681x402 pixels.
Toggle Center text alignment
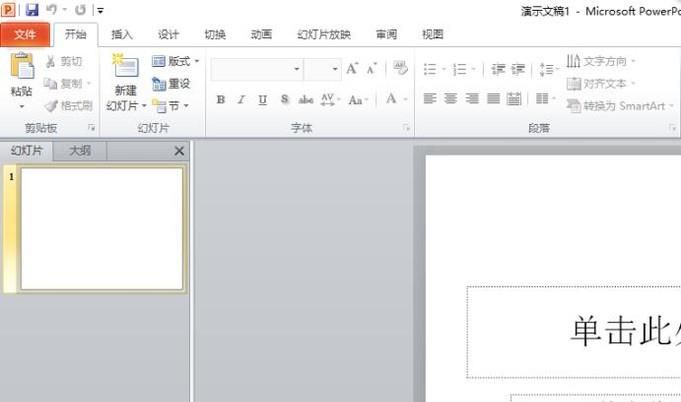tap(450, 99)
